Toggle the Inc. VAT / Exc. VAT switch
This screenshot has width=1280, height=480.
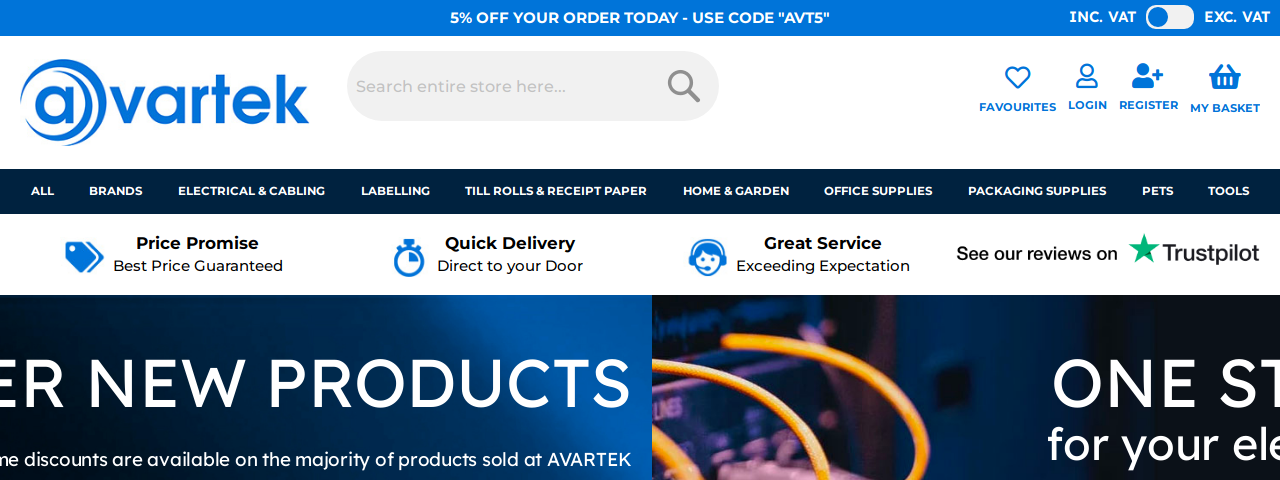[x=1169, y=17]
